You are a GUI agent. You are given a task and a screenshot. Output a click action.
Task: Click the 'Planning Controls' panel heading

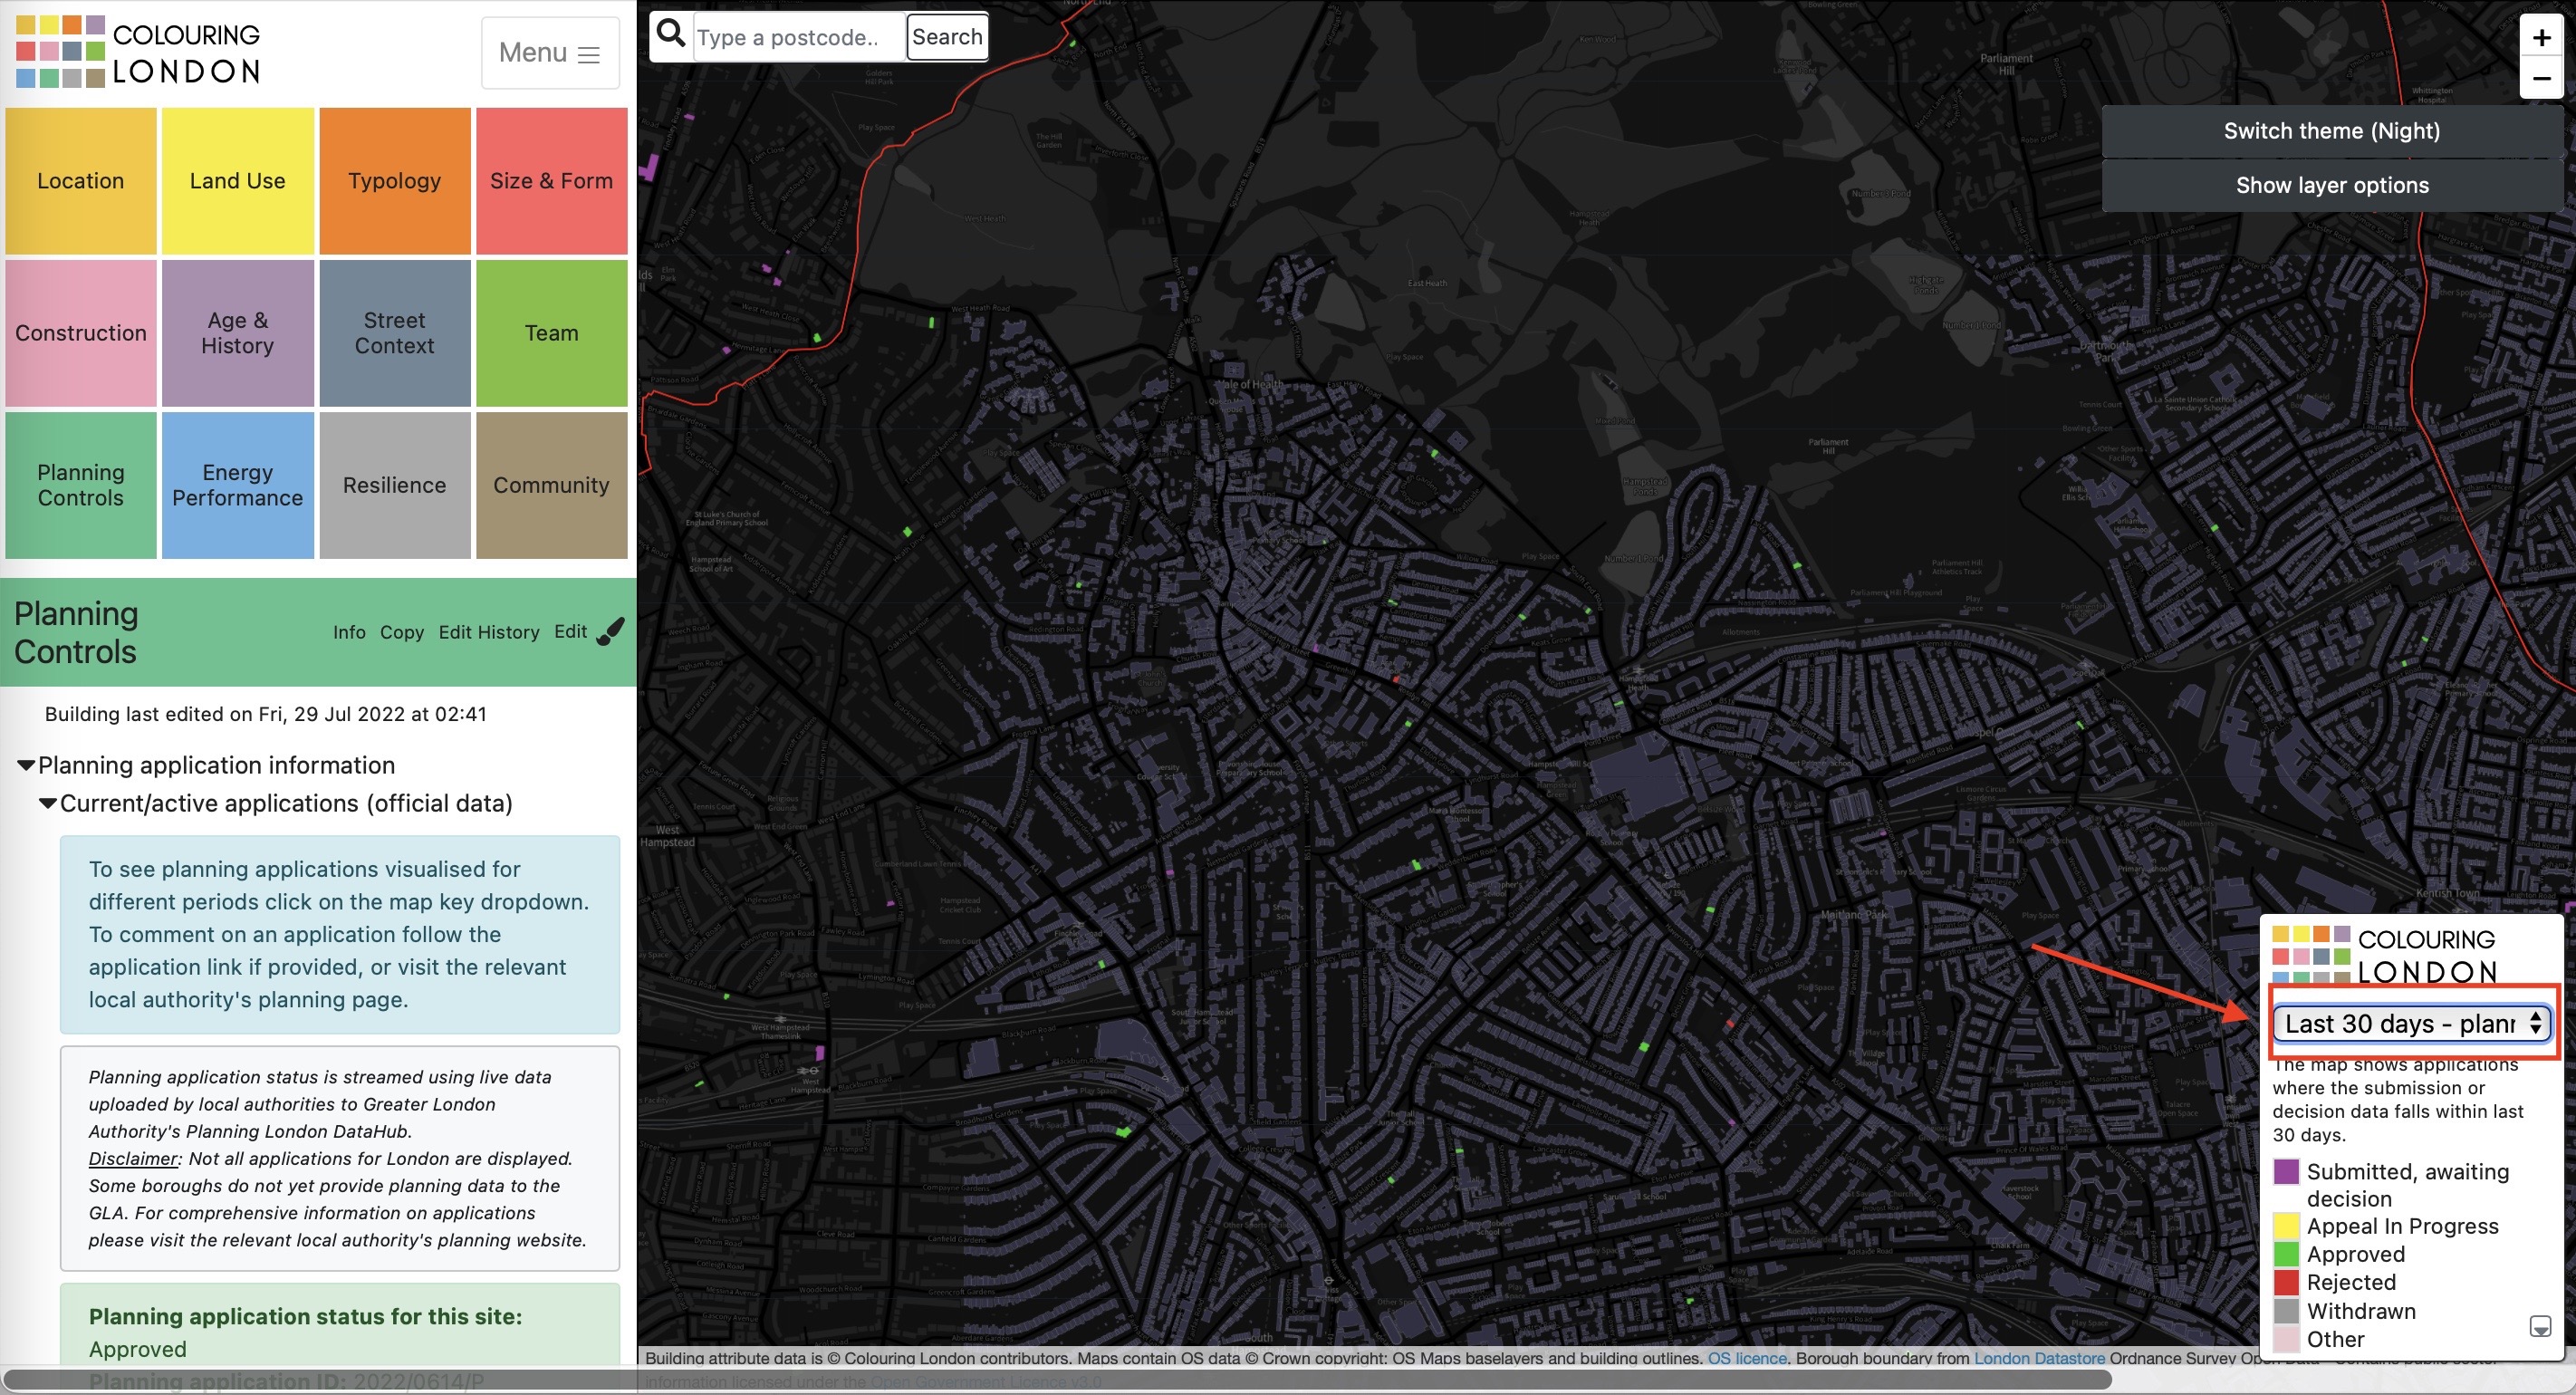coord(76,632)
